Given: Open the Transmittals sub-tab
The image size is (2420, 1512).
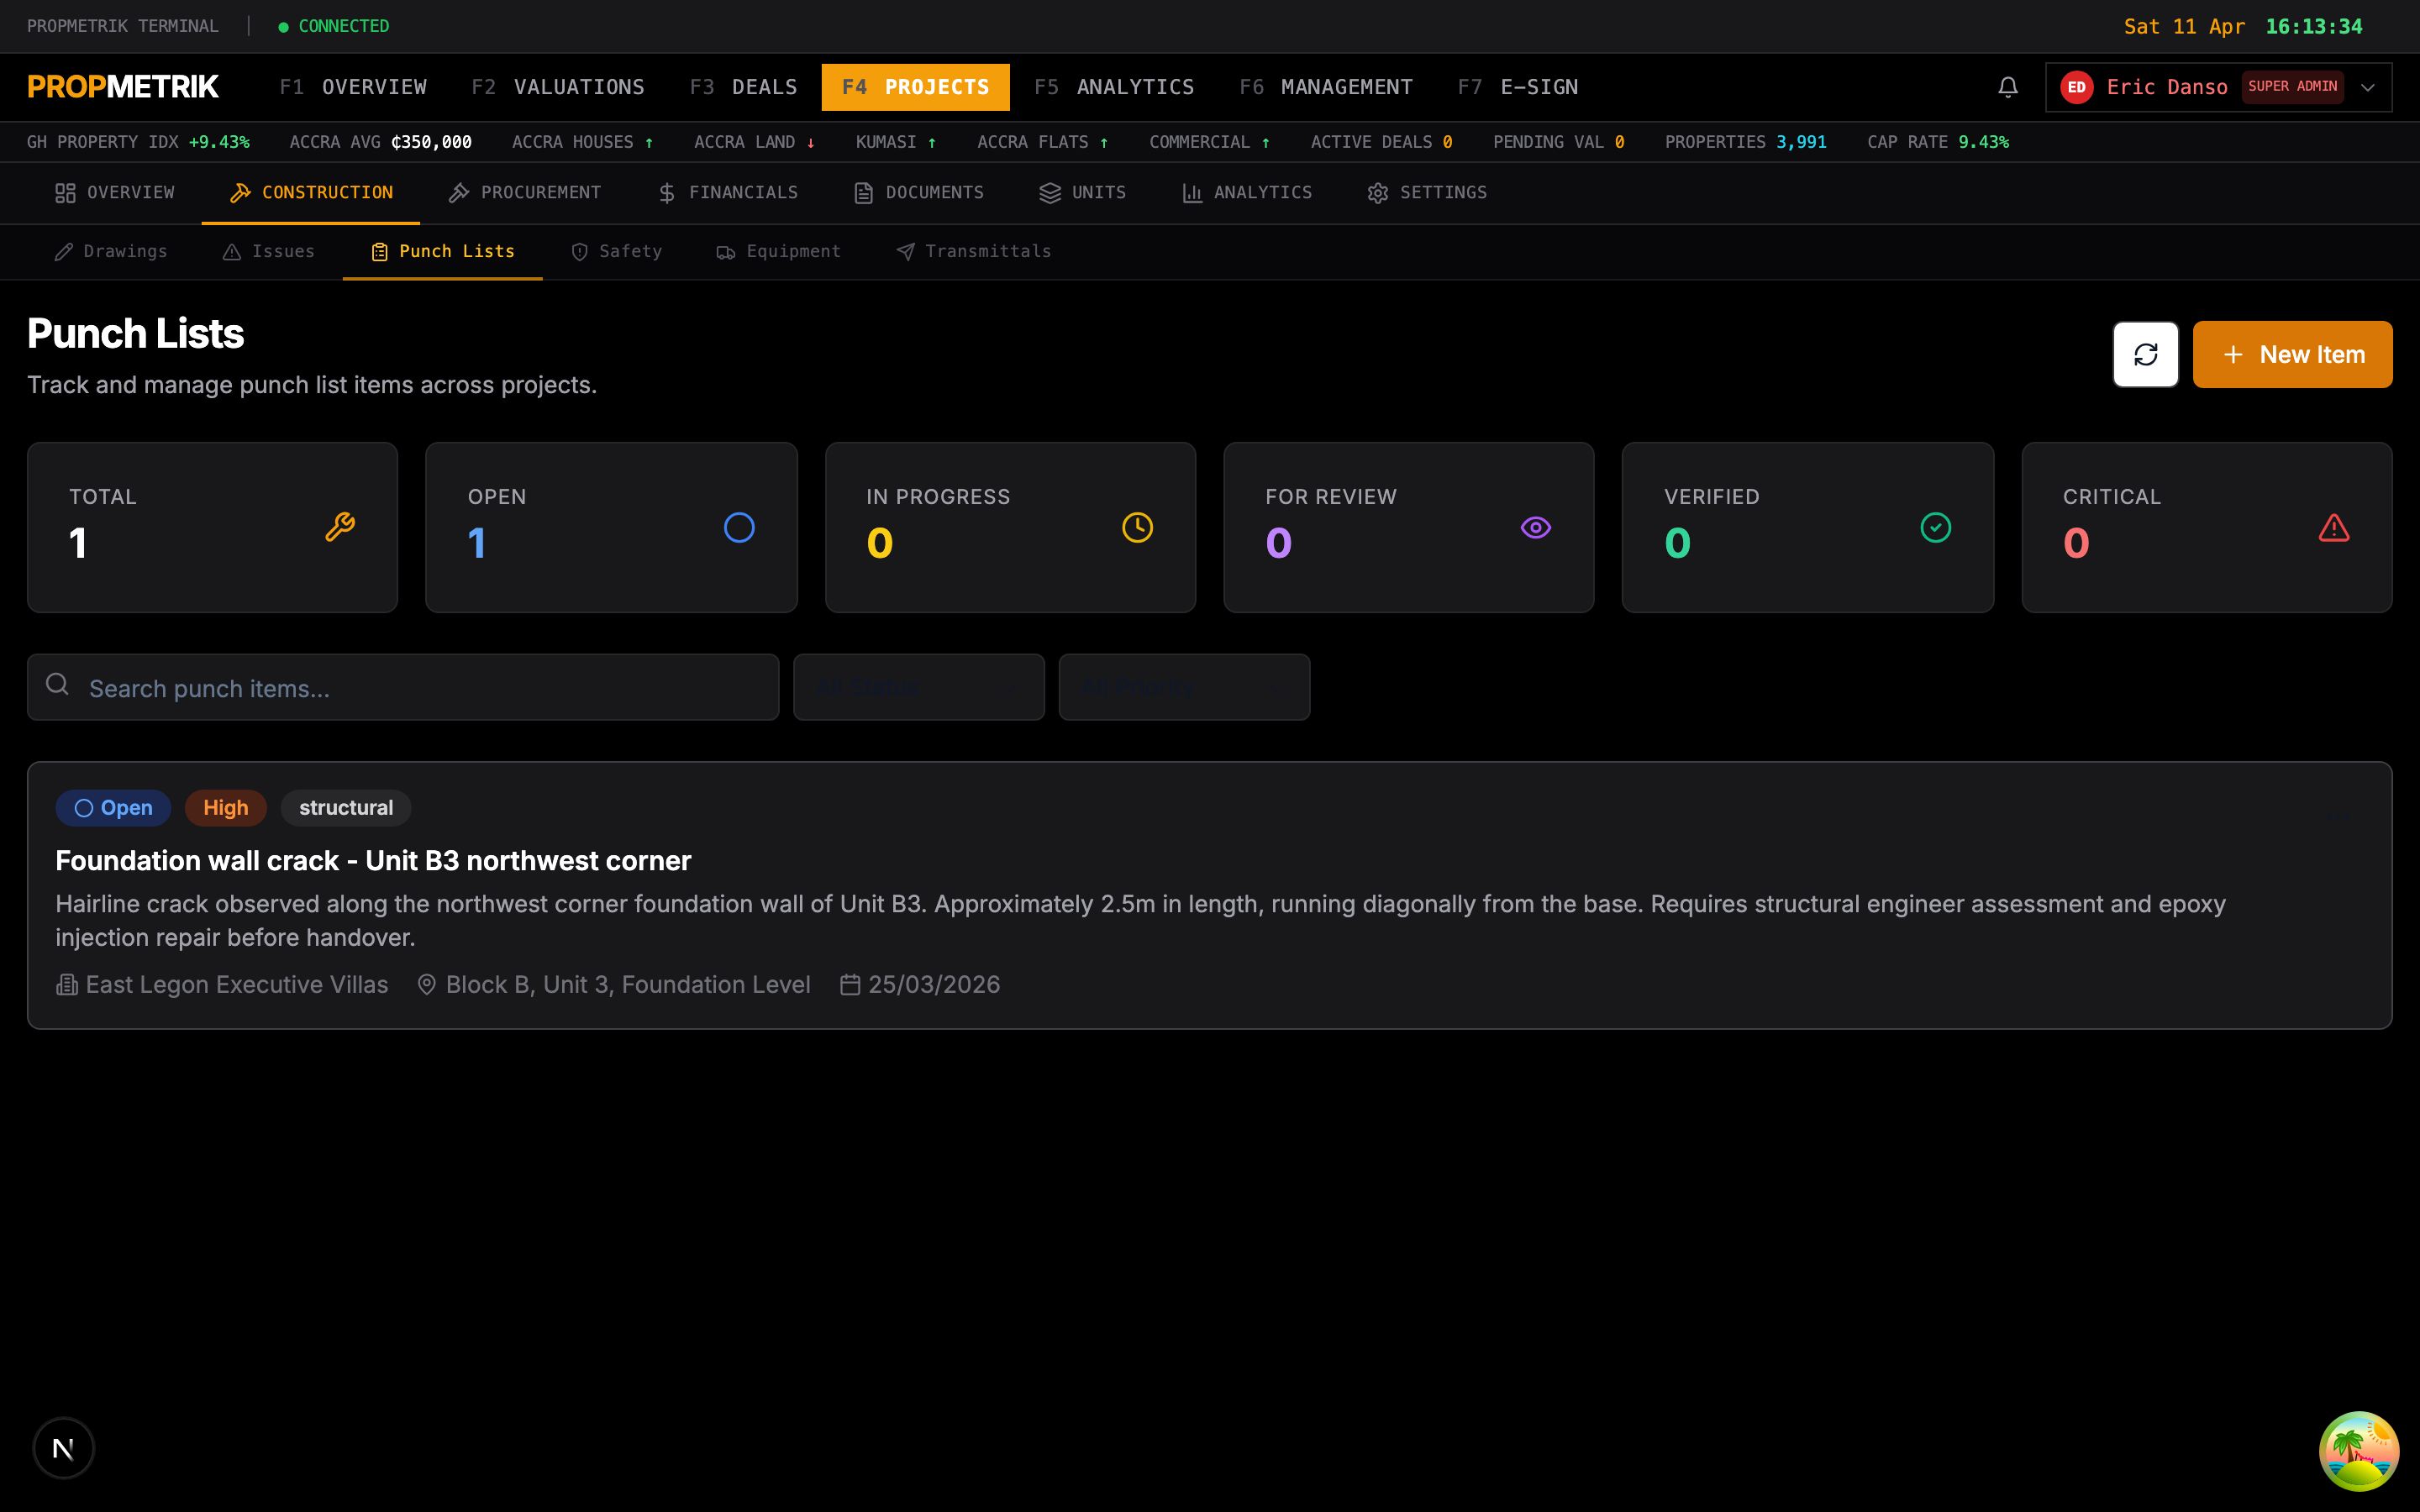Looking at the screenshot, I should pos(974,252).
